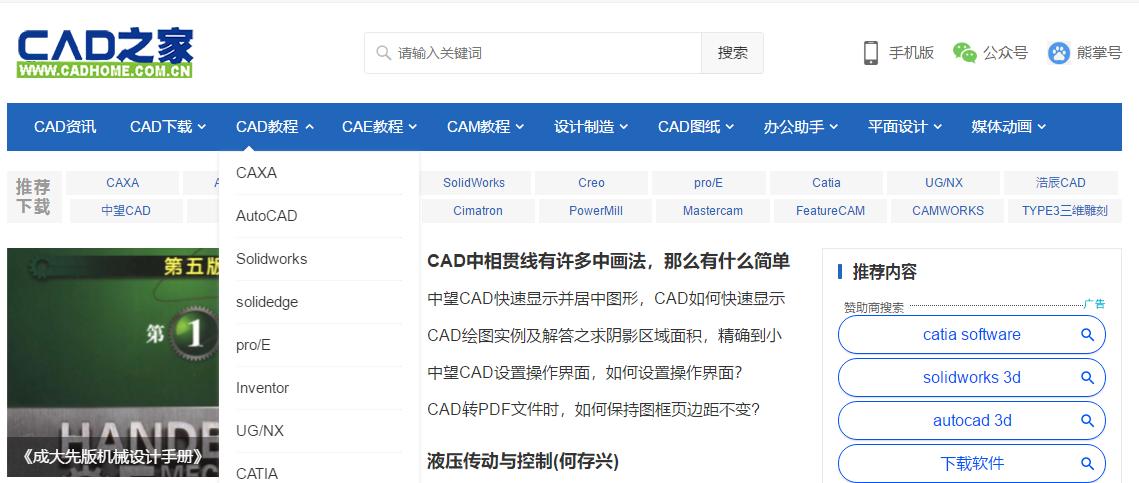Open article CAD转PDF文件时 页边距不变
This screenshot has height=483, width=1139.
[593, 410]
